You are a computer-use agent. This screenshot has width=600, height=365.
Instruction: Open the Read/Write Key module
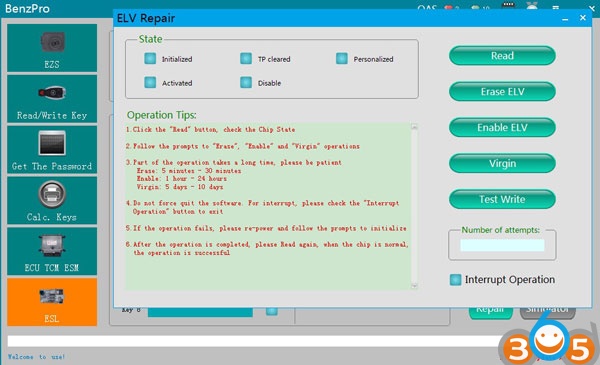click(x=52, y=99)
